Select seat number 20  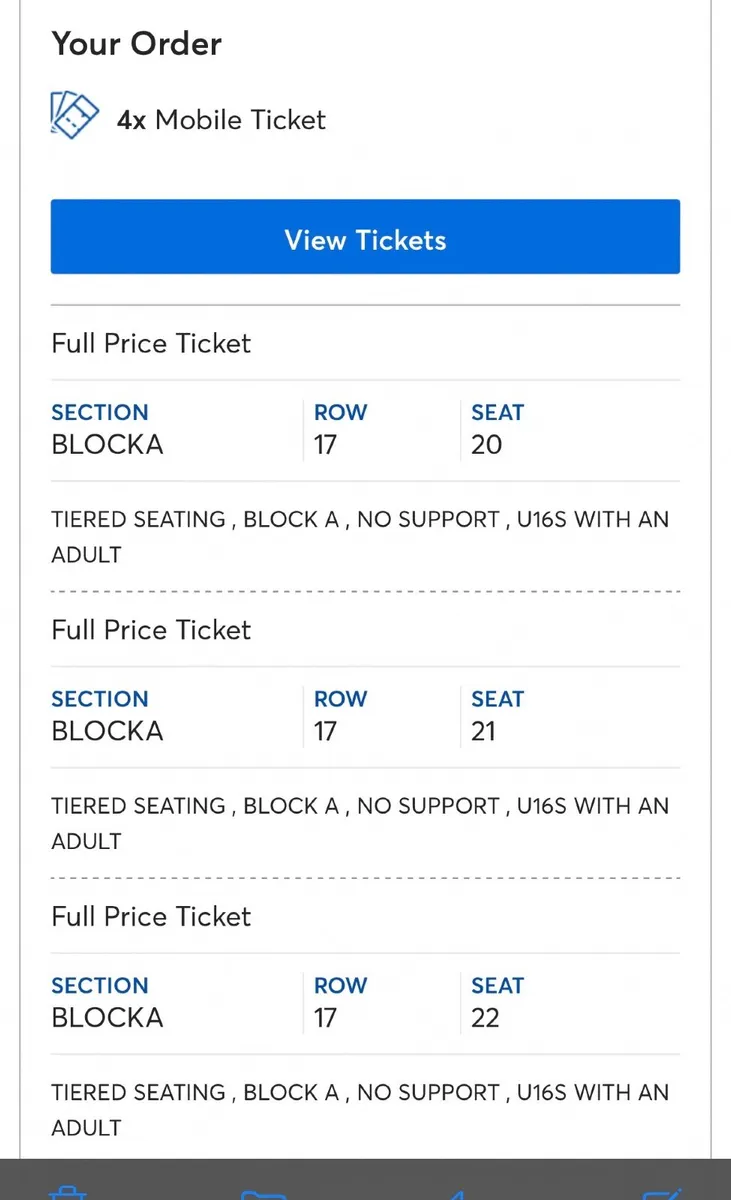coord(486,444)
